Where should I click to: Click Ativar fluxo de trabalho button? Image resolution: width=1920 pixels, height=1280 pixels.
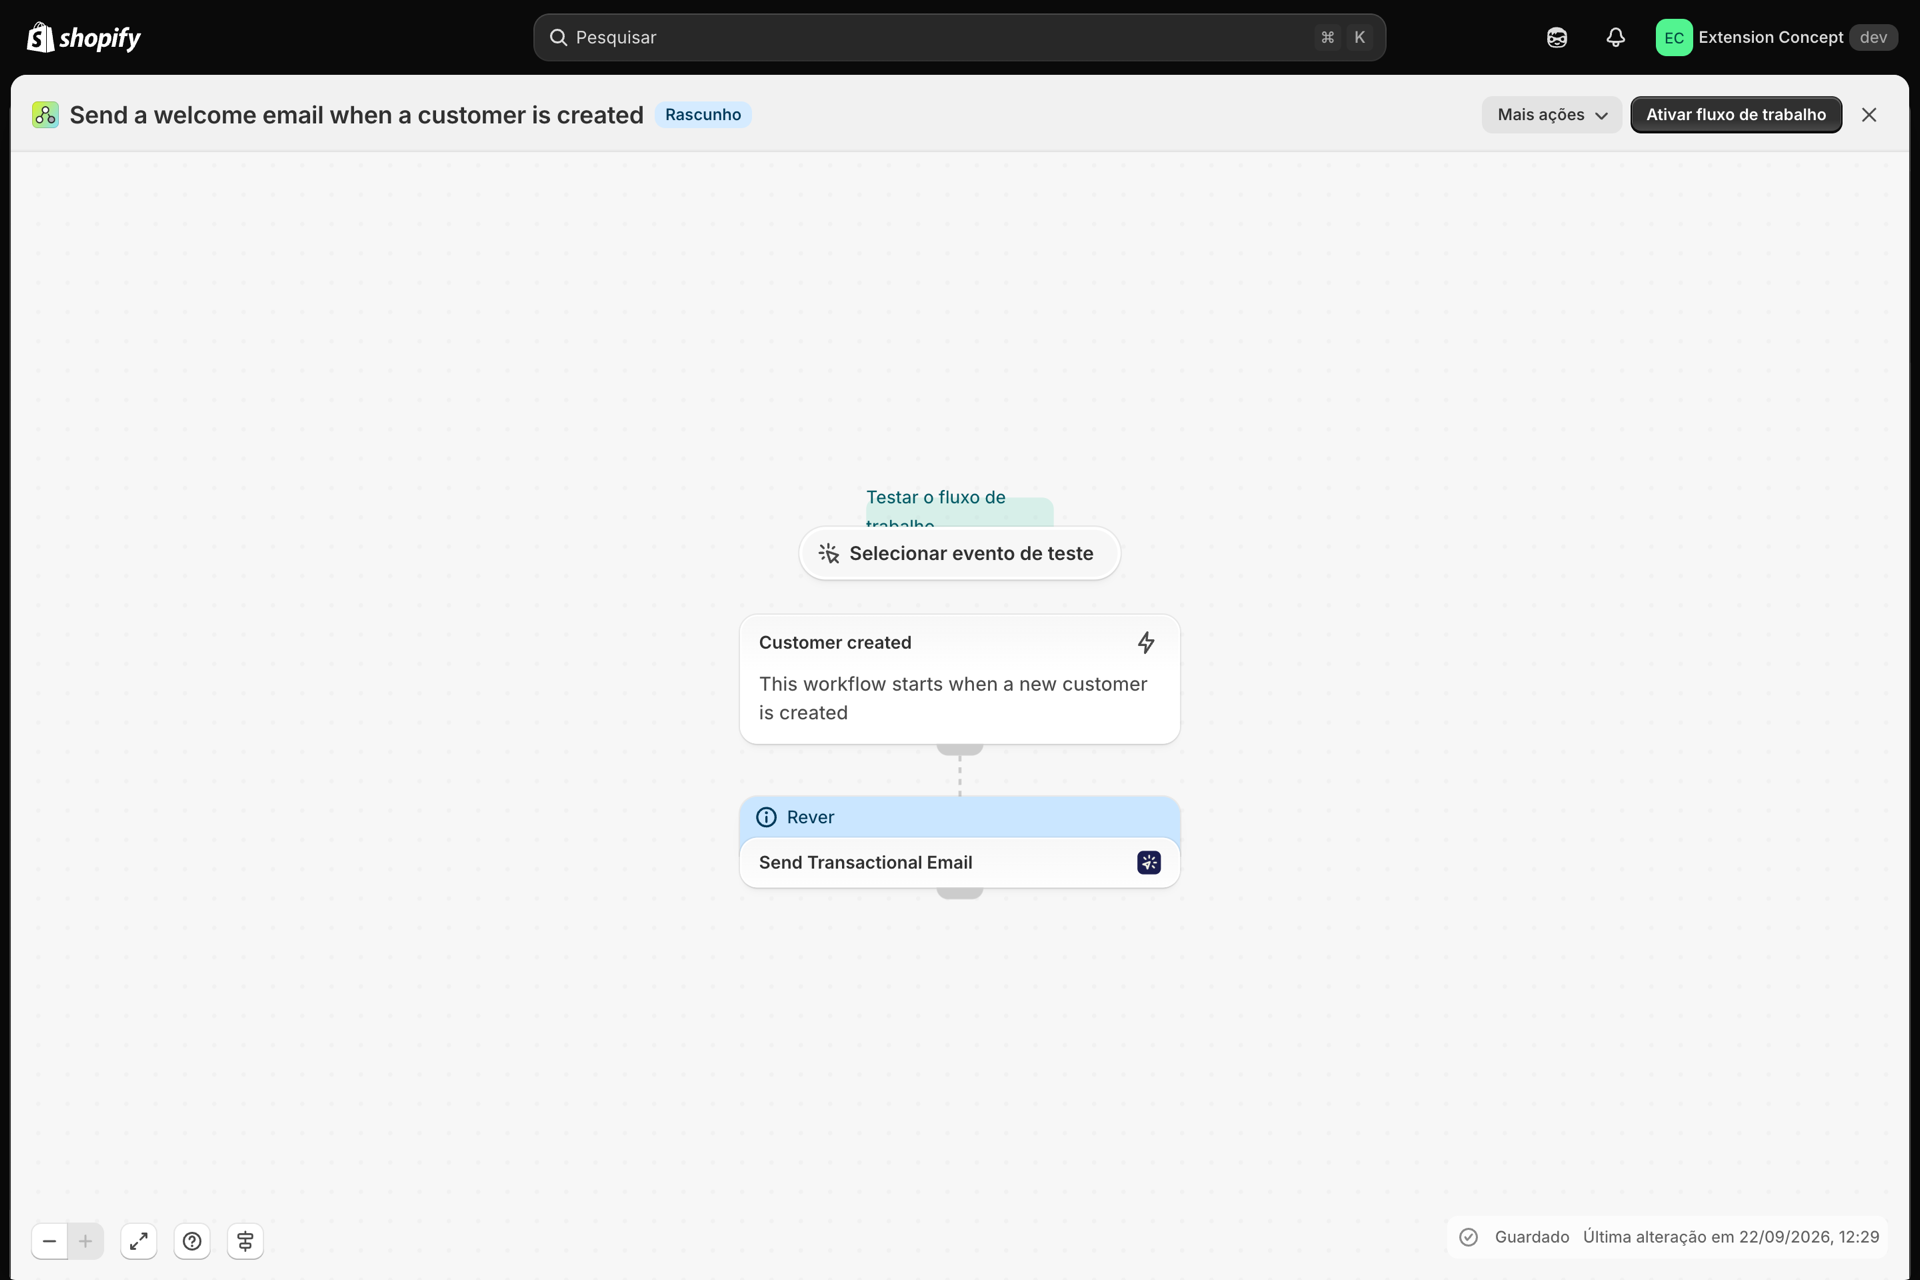pos(1736,115)
